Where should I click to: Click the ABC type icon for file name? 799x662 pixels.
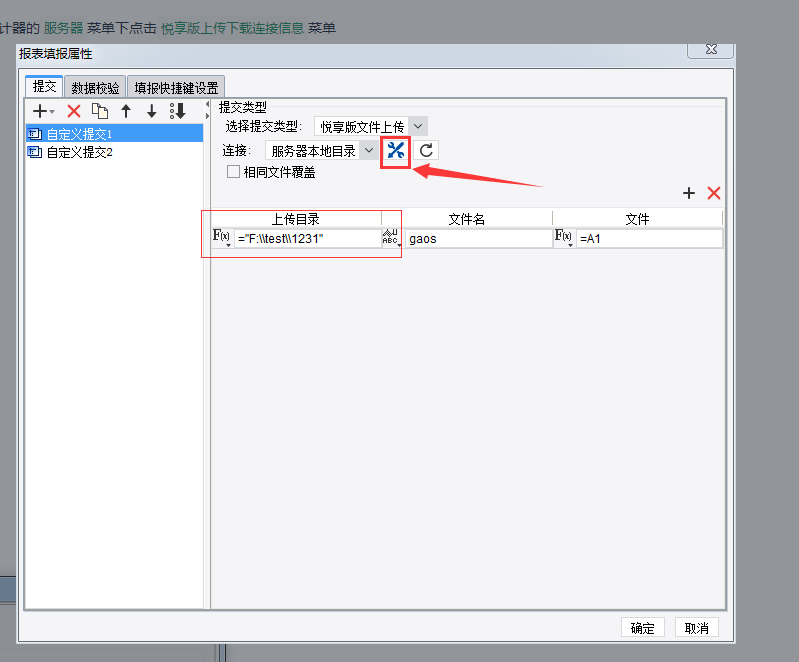pos(391,237)
